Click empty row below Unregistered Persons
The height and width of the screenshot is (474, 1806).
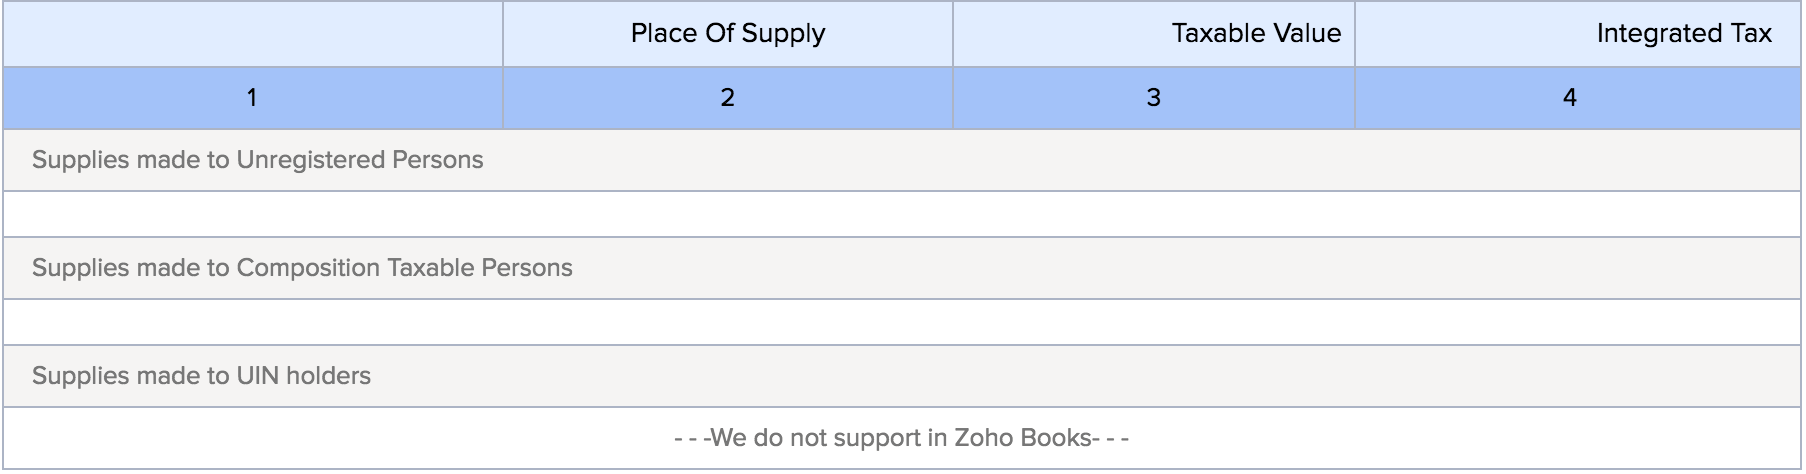(x=900, y=214)
